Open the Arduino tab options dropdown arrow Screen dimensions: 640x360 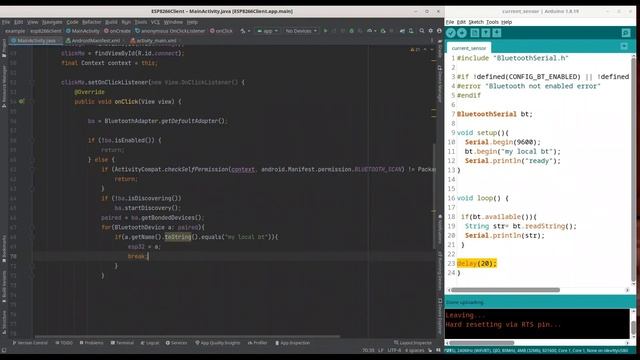[624, 47]
